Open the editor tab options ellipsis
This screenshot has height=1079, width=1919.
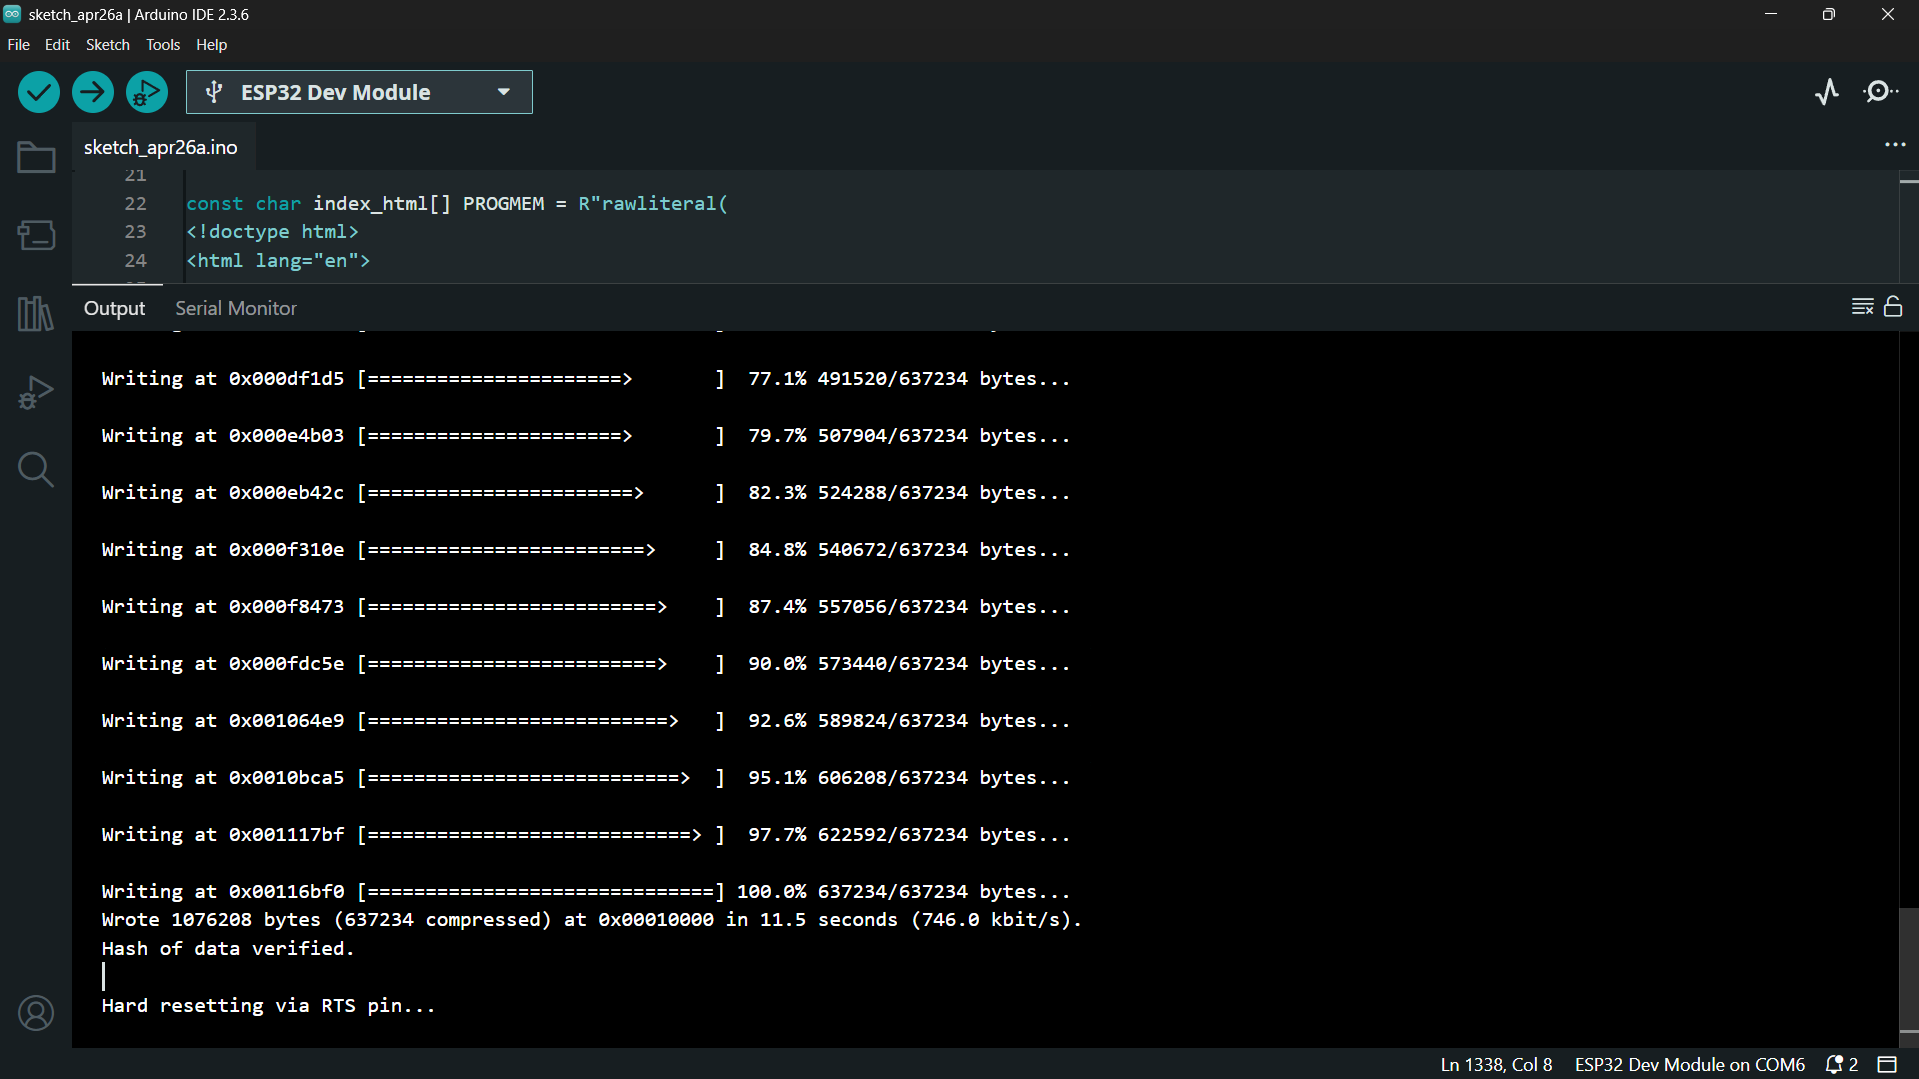tap(1895, 145)
